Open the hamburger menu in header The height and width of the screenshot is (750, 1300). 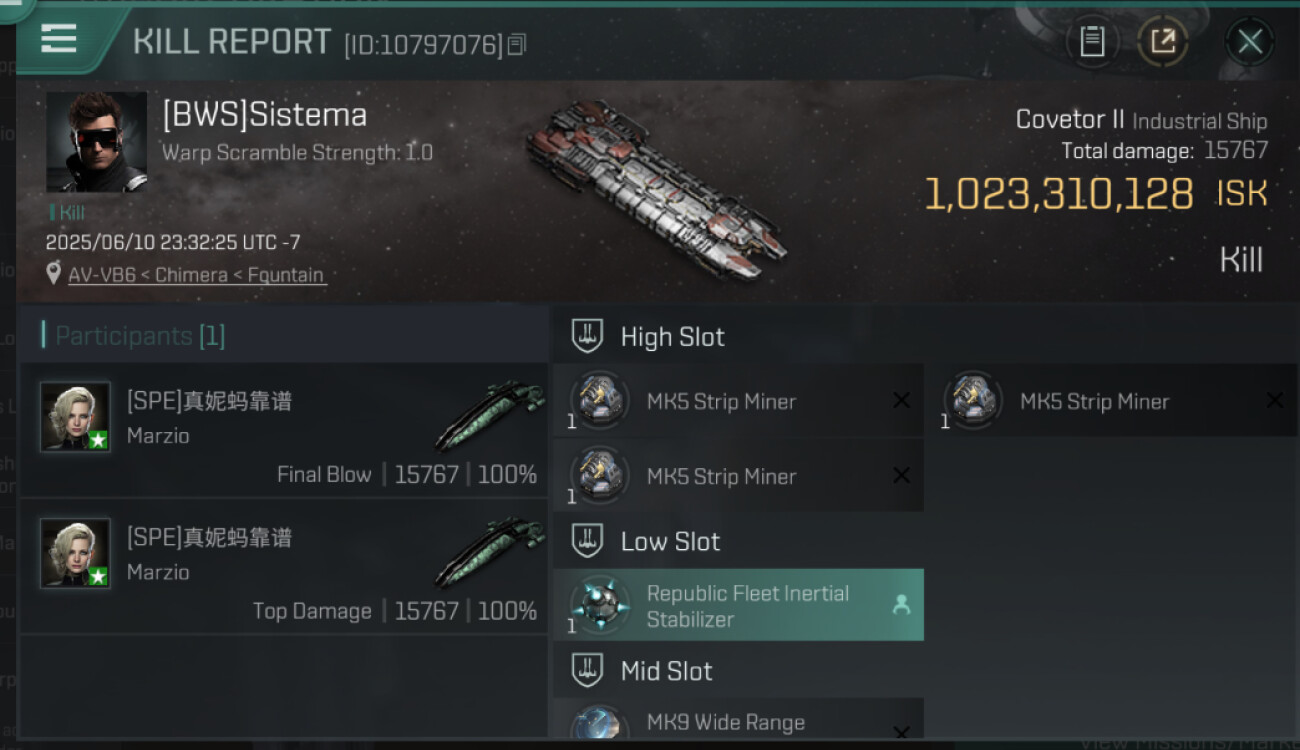(x=59, y=39)
